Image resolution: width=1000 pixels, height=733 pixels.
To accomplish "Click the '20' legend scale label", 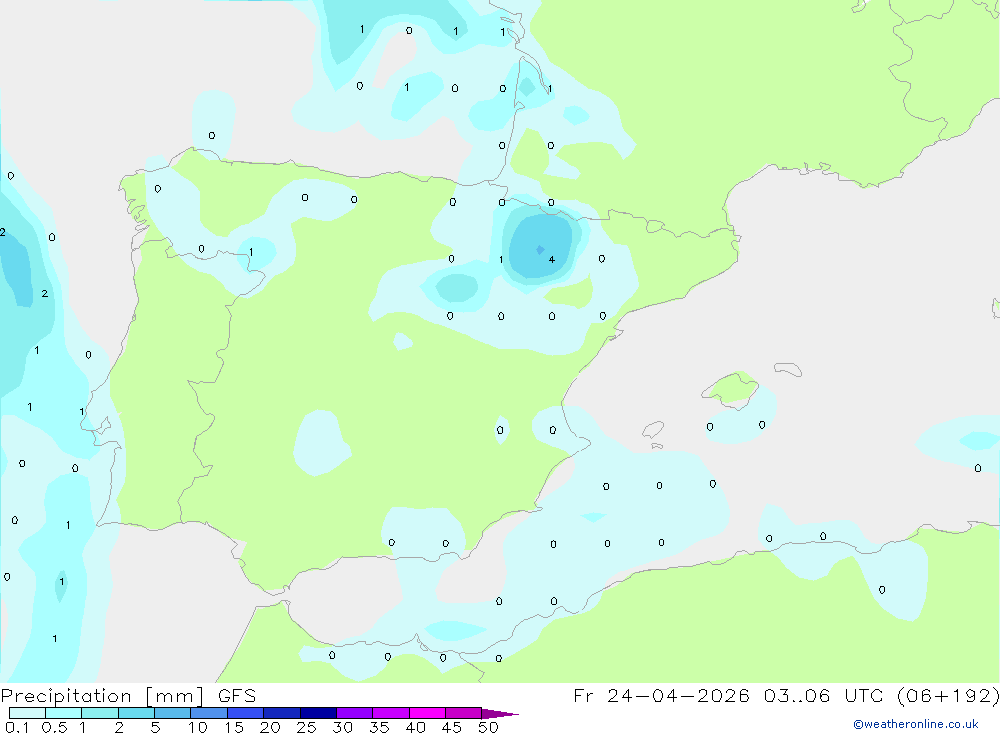I will [270, 727].
